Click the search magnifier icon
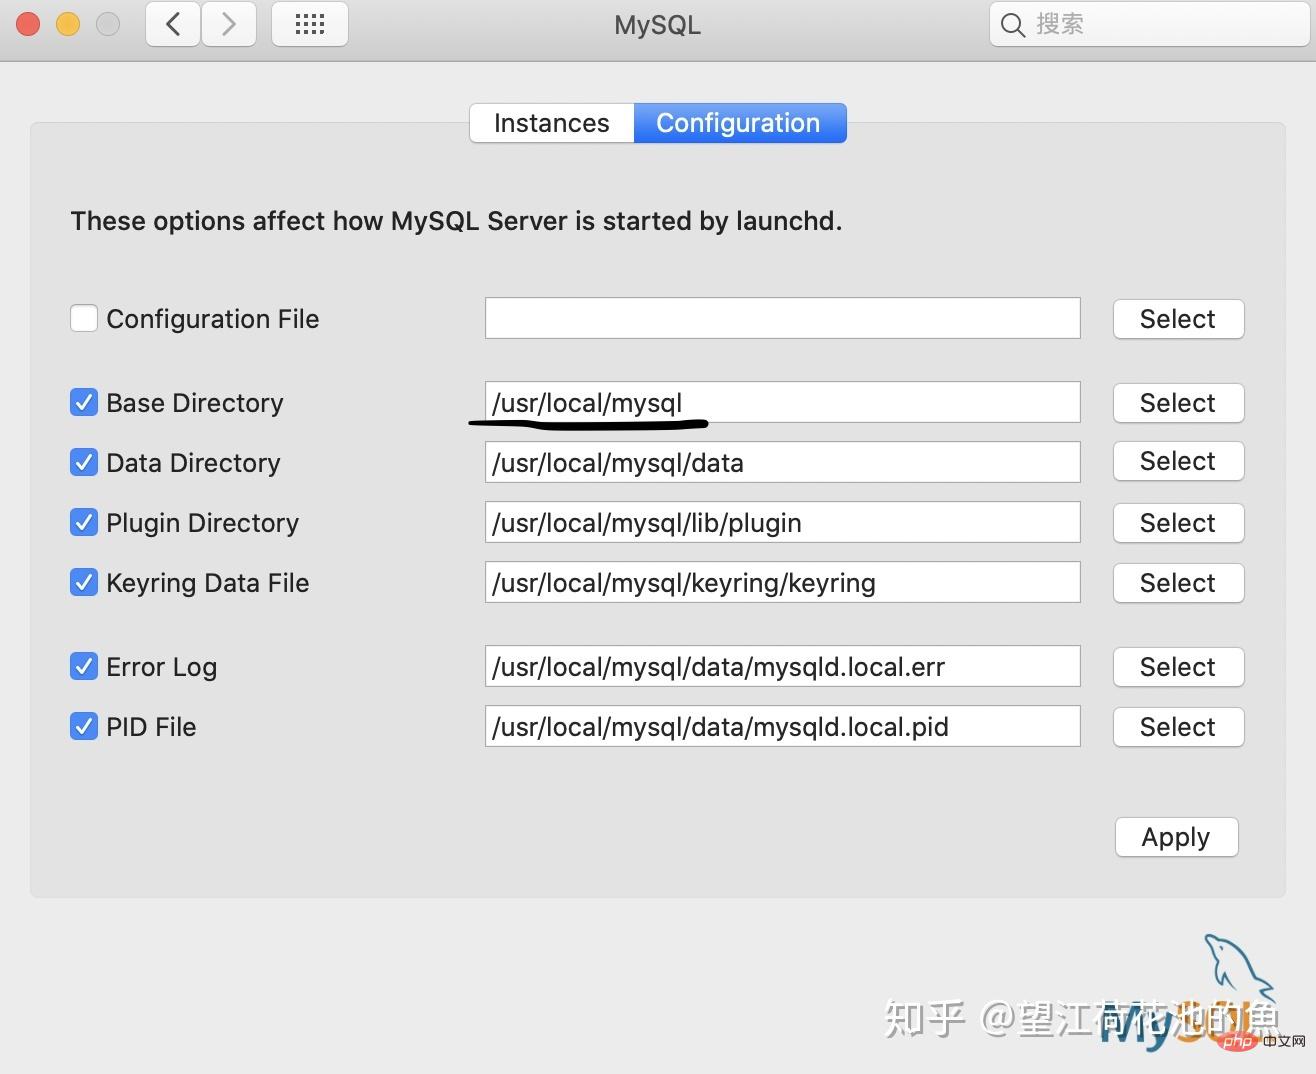This screenshot has width=1316, height=1074. point(1013,25)
